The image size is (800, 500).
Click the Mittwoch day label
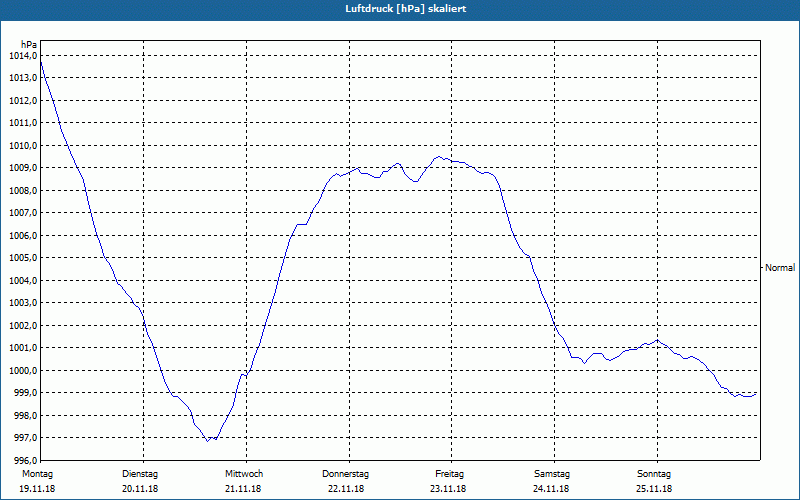click(x=244, y=474)
